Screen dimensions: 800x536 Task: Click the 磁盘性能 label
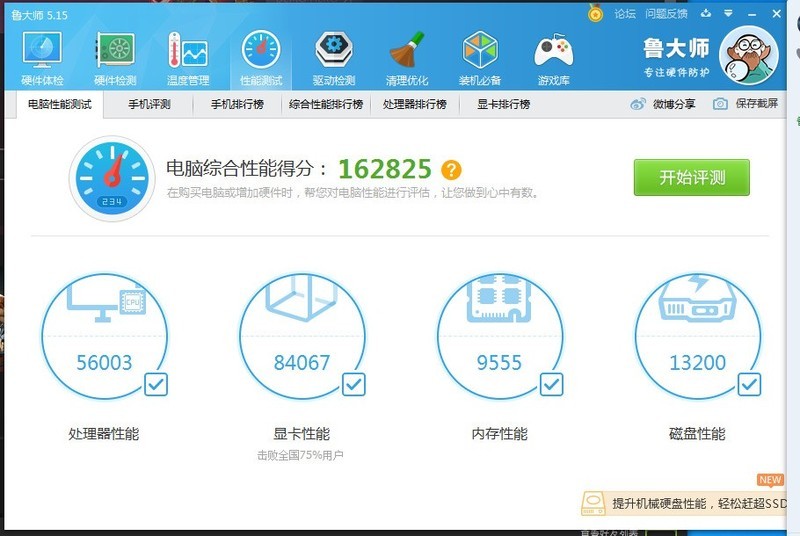click(697, 434)
